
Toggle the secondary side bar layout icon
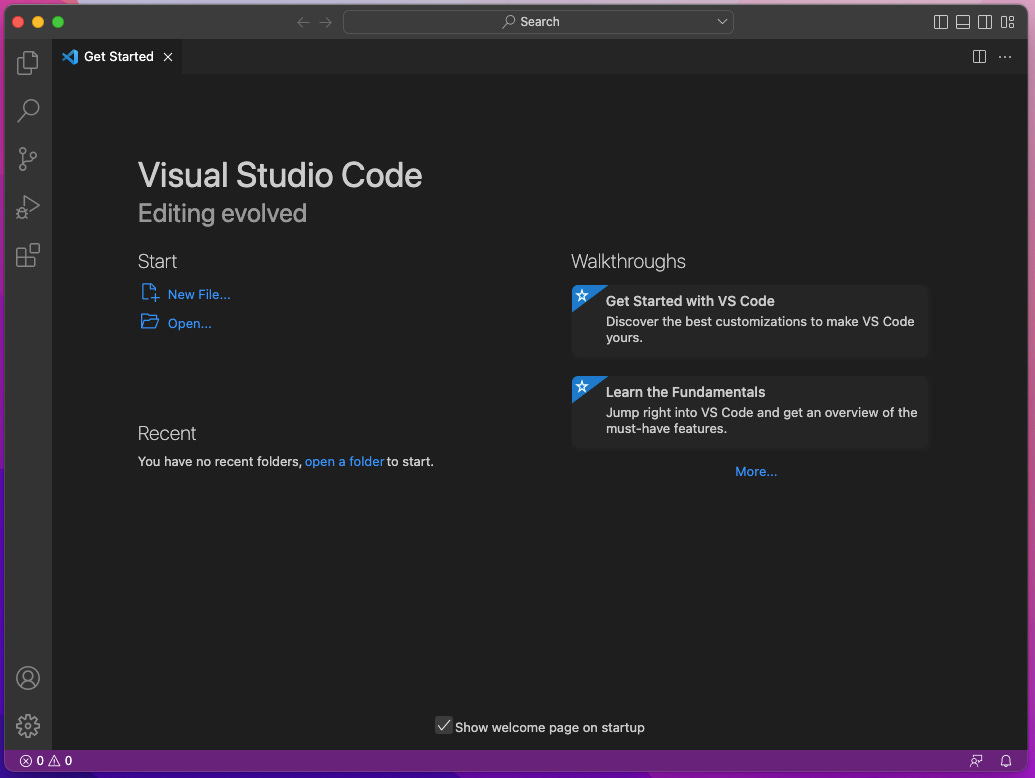[985, 22]
